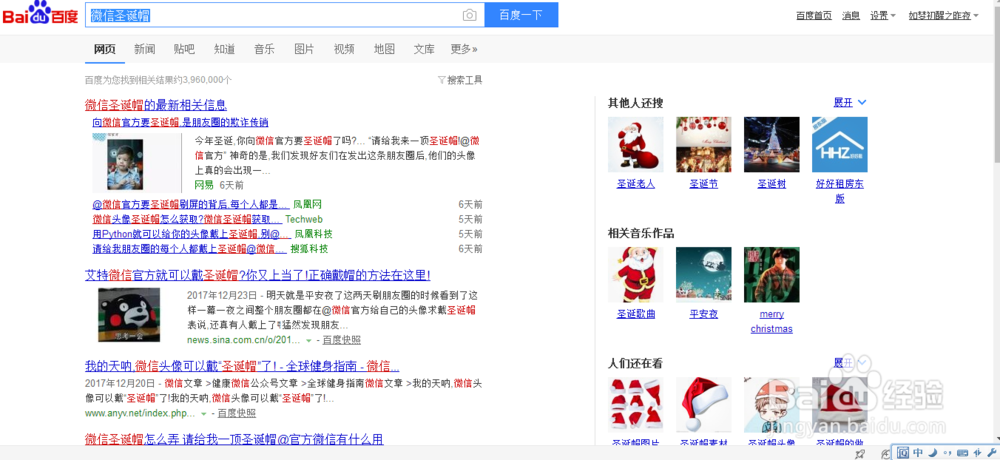This screenshot has width=1000, height=460.
Task: Open the 圣诞老人 label link
Action: click(636, 184)
